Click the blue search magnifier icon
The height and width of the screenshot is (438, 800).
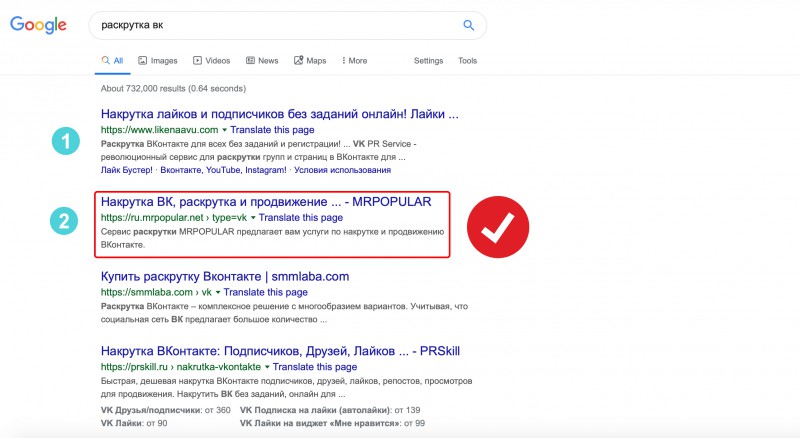pos(469,25)
